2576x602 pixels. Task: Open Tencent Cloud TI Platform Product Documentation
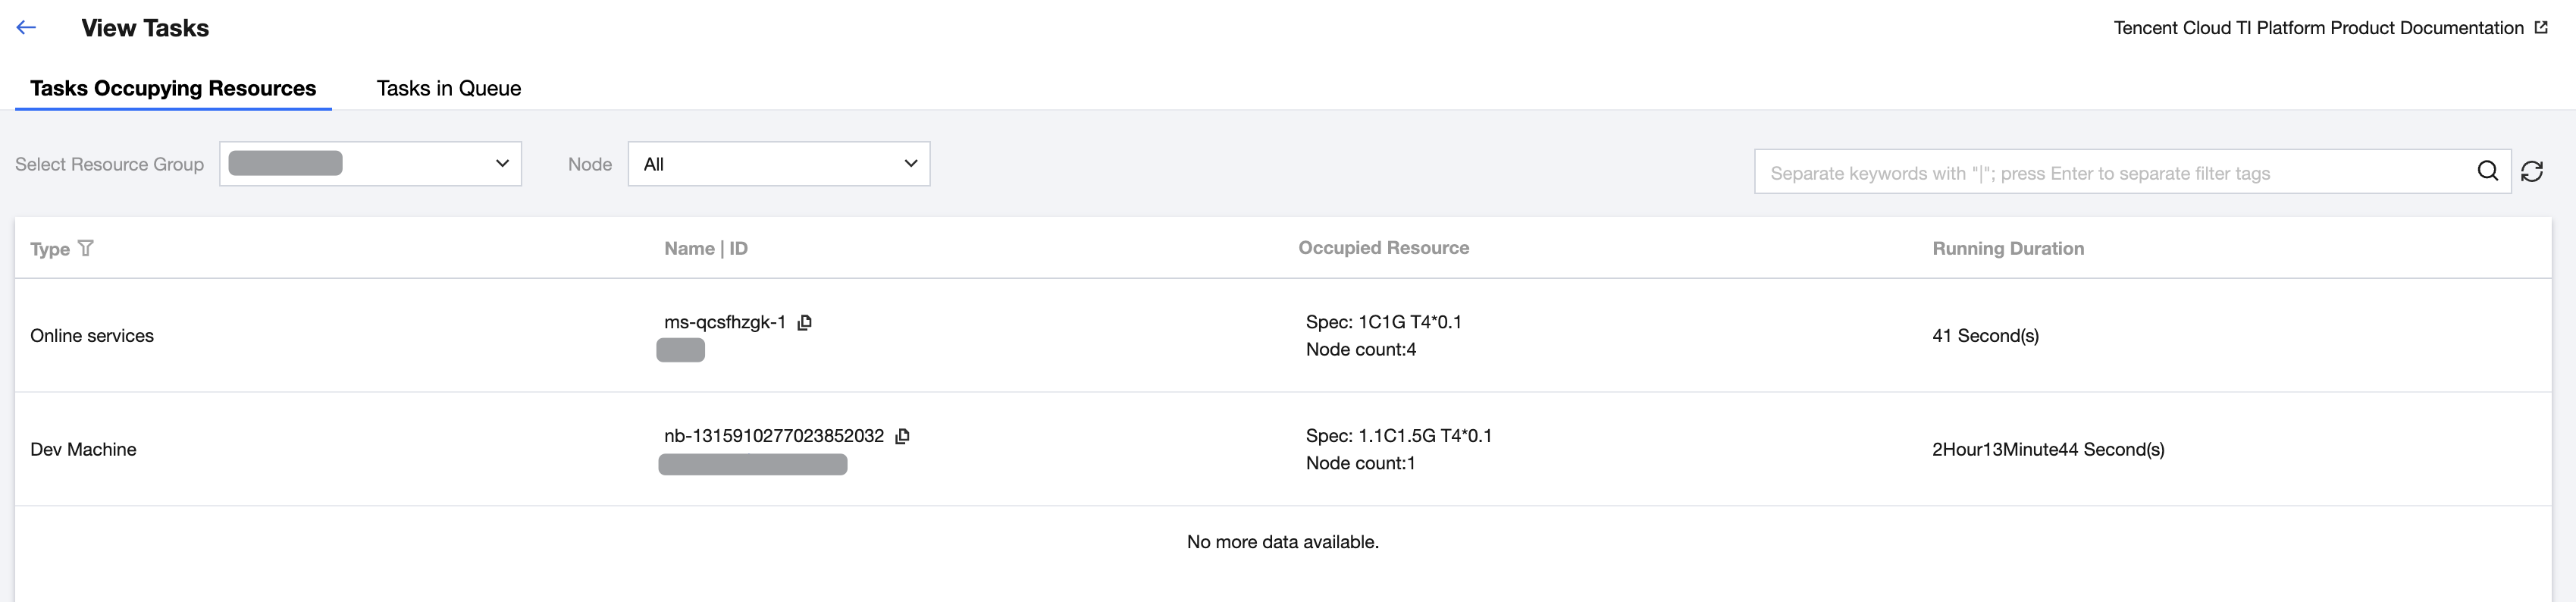(x=2318, y=28)
